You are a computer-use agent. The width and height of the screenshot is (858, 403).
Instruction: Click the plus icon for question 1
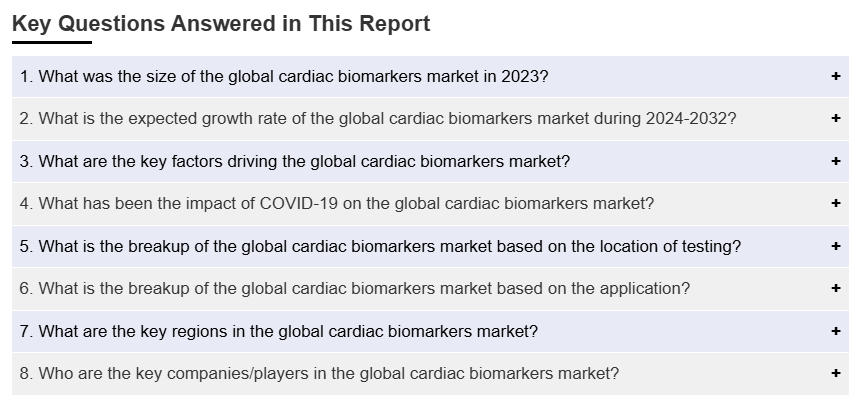tap(835, 76)
